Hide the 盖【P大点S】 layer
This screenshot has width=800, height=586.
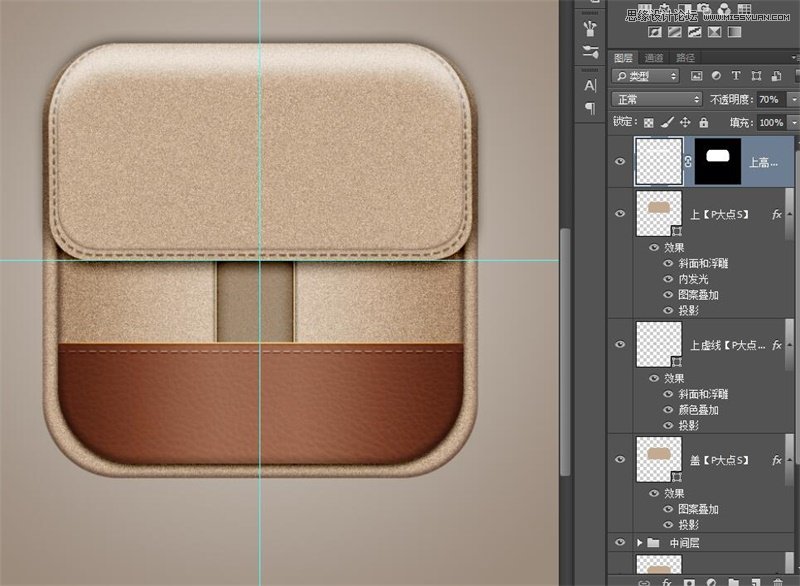click(620, 460)
